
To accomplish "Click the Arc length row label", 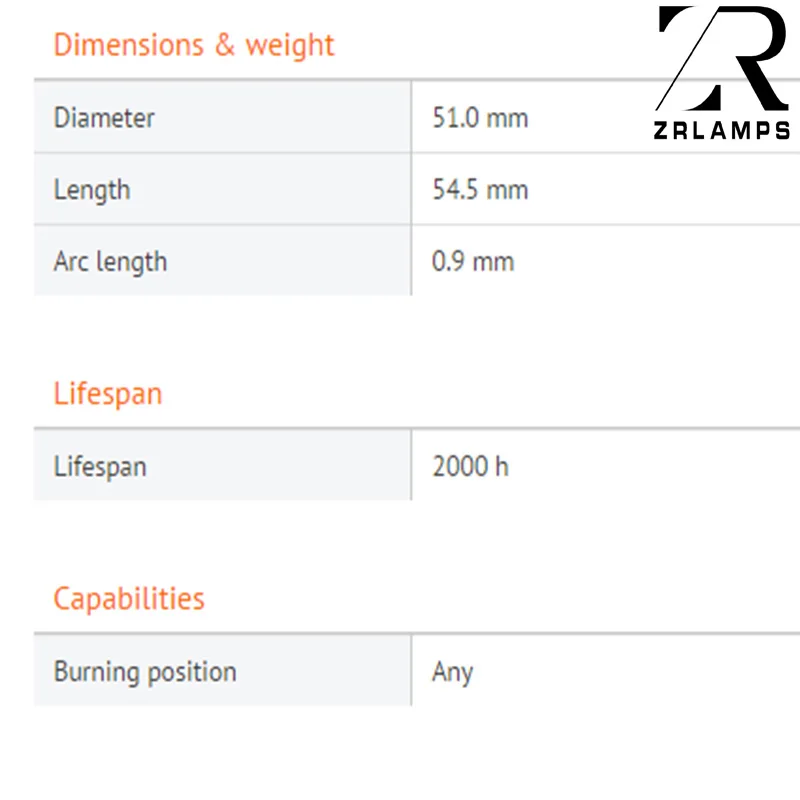I will coord(110,262).
